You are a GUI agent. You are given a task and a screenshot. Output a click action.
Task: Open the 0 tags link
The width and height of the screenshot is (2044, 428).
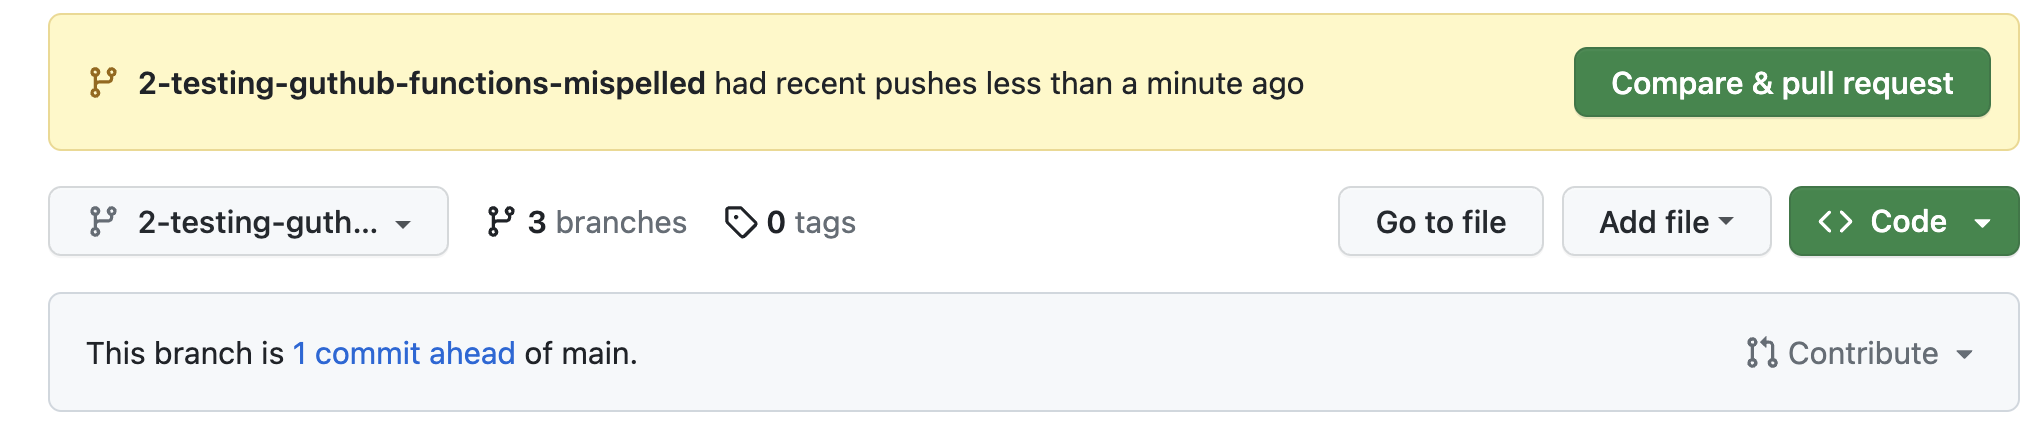click(810, 222)
